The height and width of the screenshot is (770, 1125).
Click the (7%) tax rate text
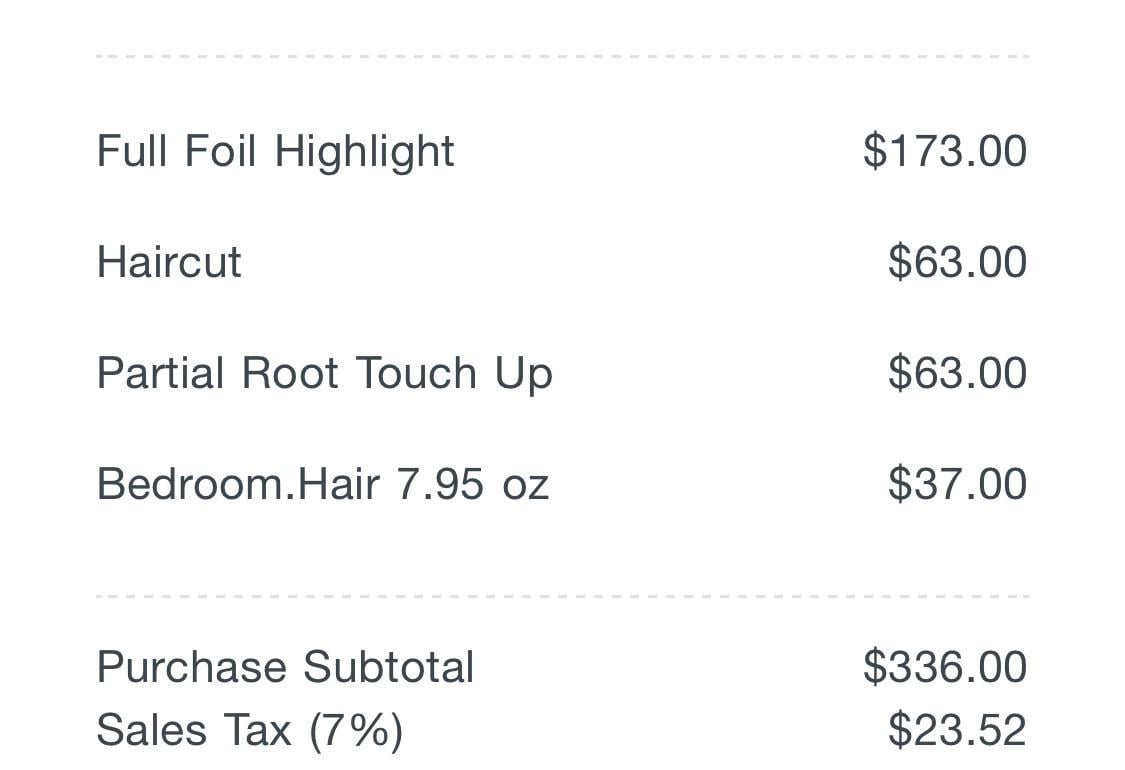coord(356,731)
